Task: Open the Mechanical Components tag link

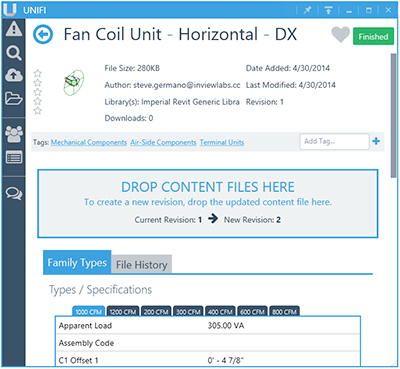Action: coord(89,142)
